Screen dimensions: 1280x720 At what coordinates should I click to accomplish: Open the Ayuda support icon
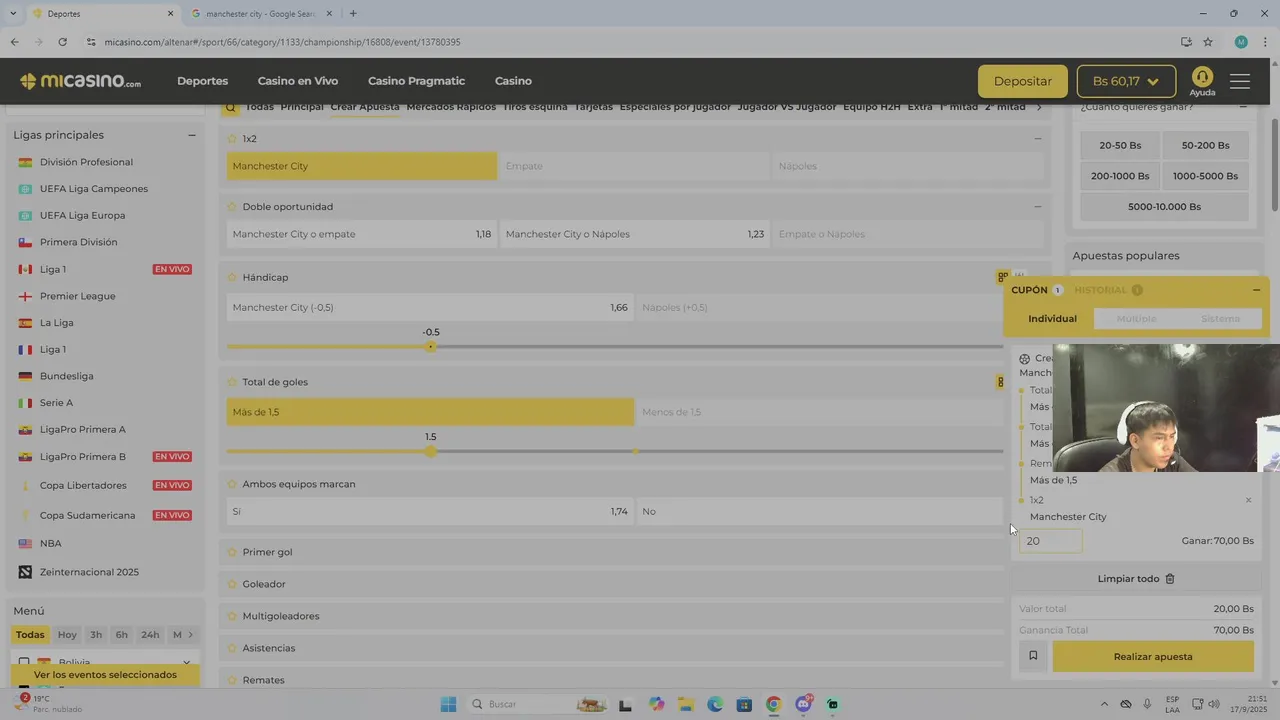[1202, 81]
